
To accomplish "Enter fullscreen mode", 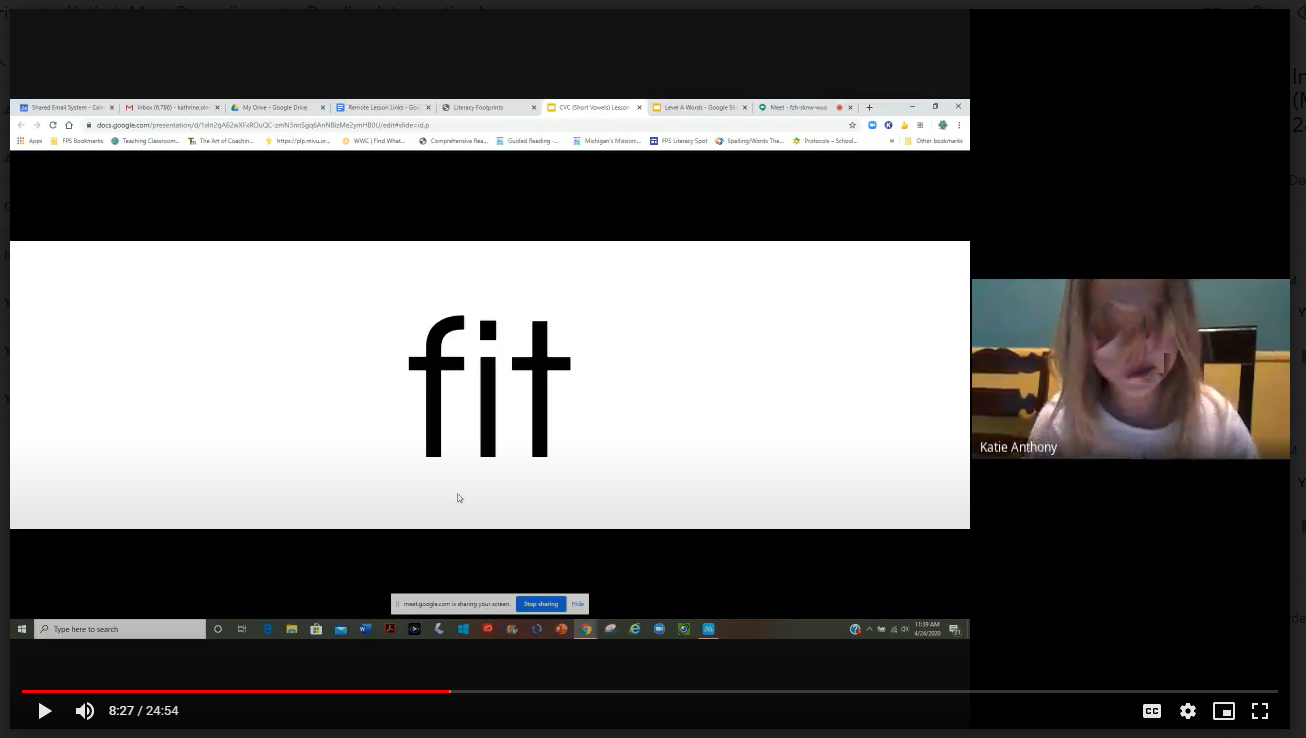I will tap(1260, 711).
